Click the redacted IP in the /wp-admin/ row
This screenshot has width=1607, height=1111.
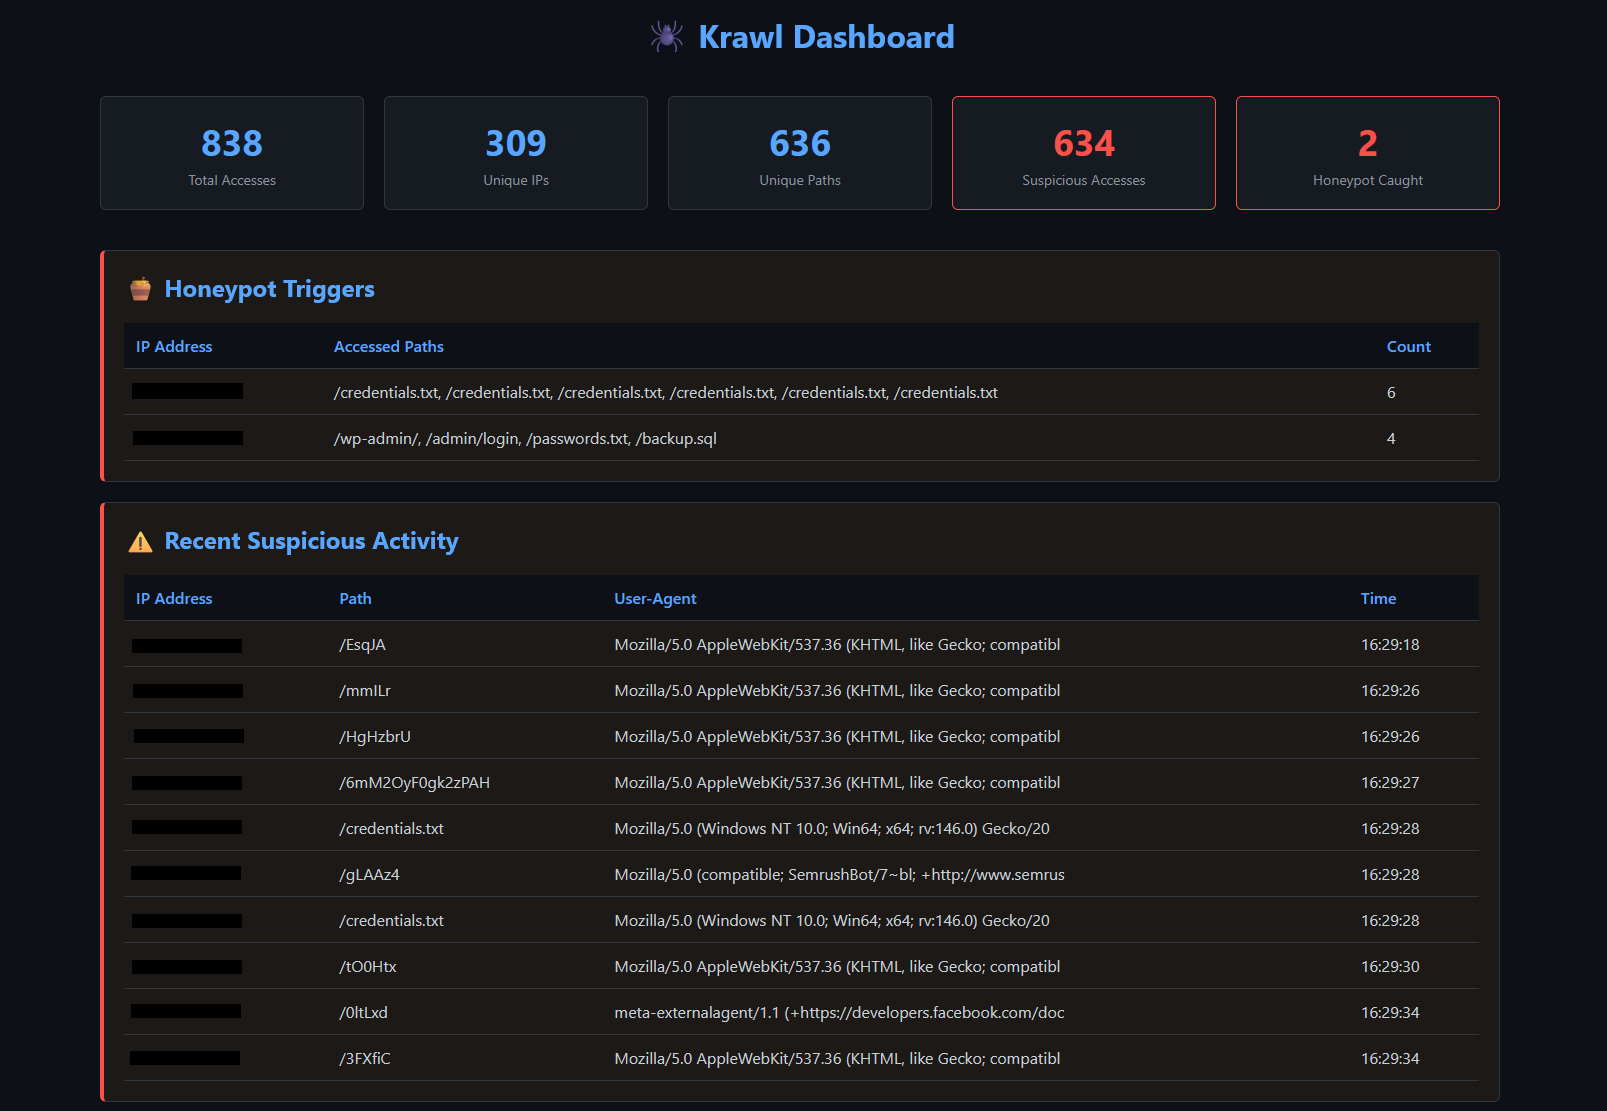pos(187,437)
